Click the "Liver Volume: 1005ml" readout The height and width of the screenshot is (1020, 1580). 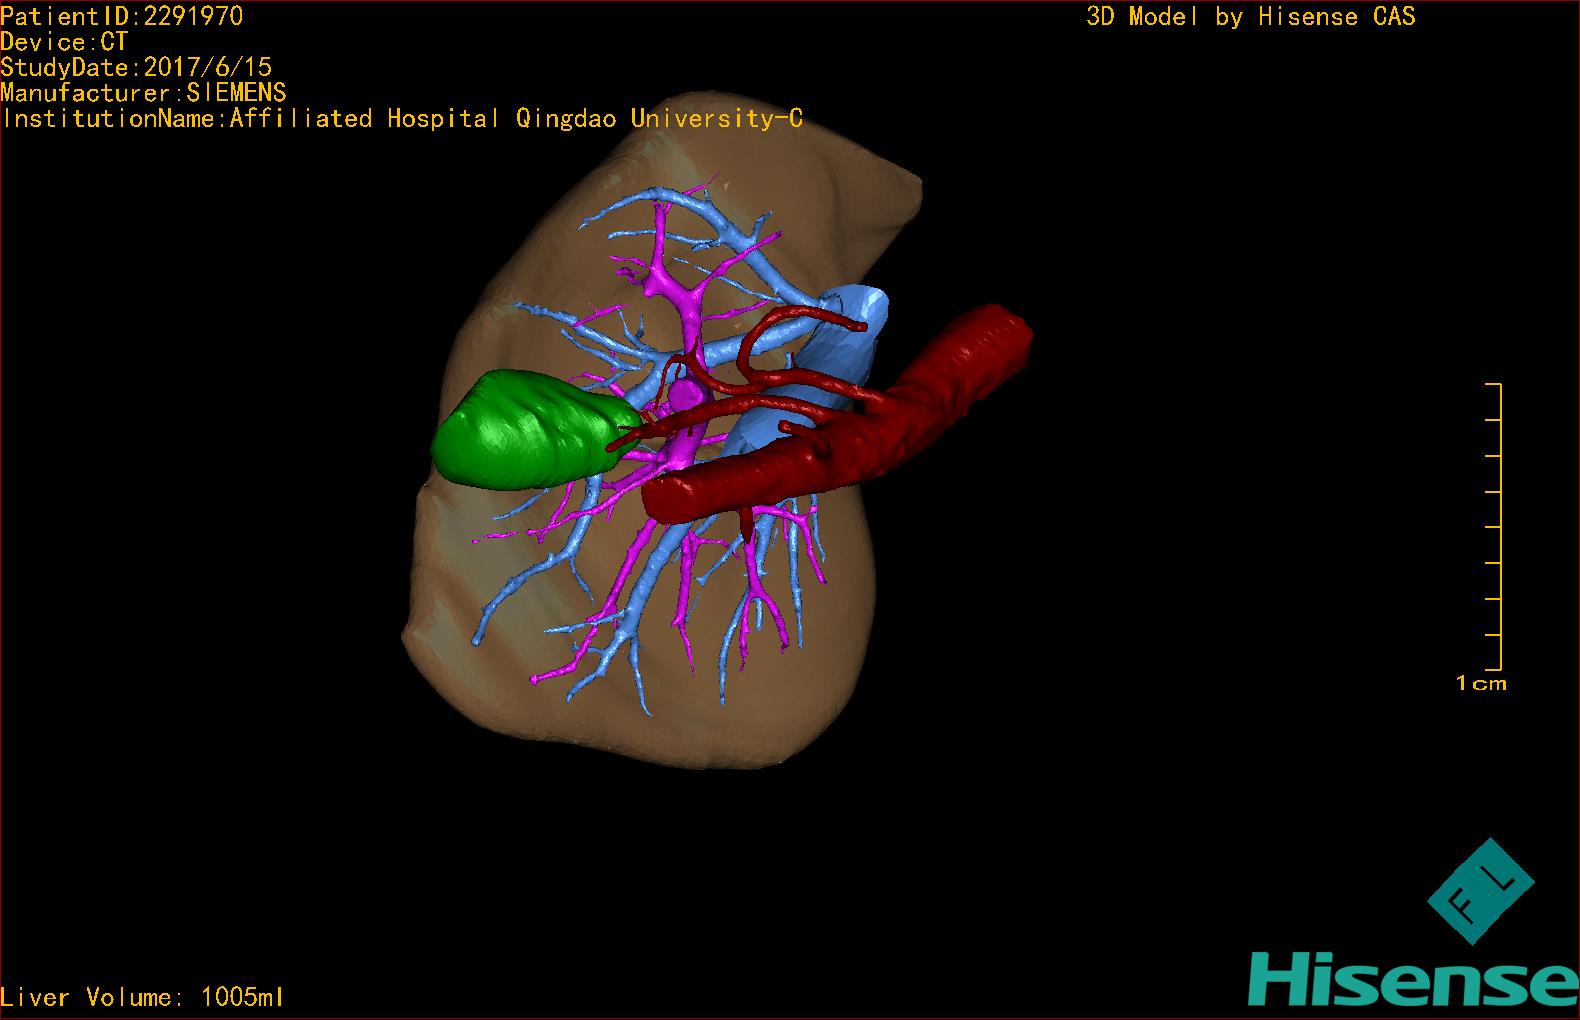point(142,997)
